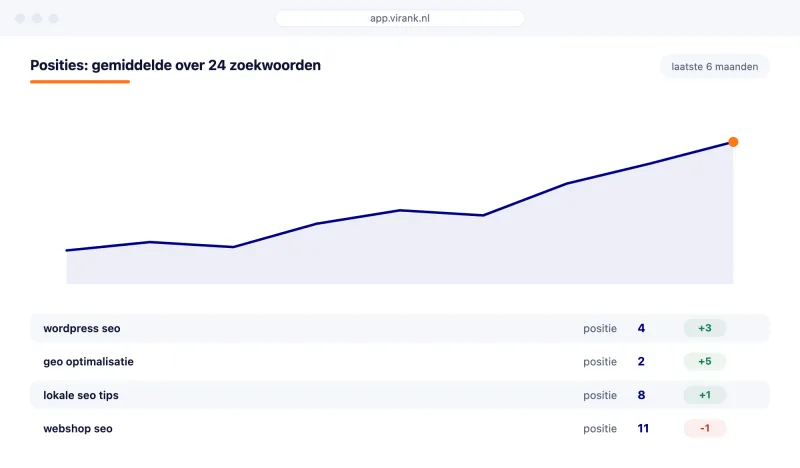Click the app.virank.nl address bar
The height and width of the screenshot is (468, 800).
click(x=399, y=18)
